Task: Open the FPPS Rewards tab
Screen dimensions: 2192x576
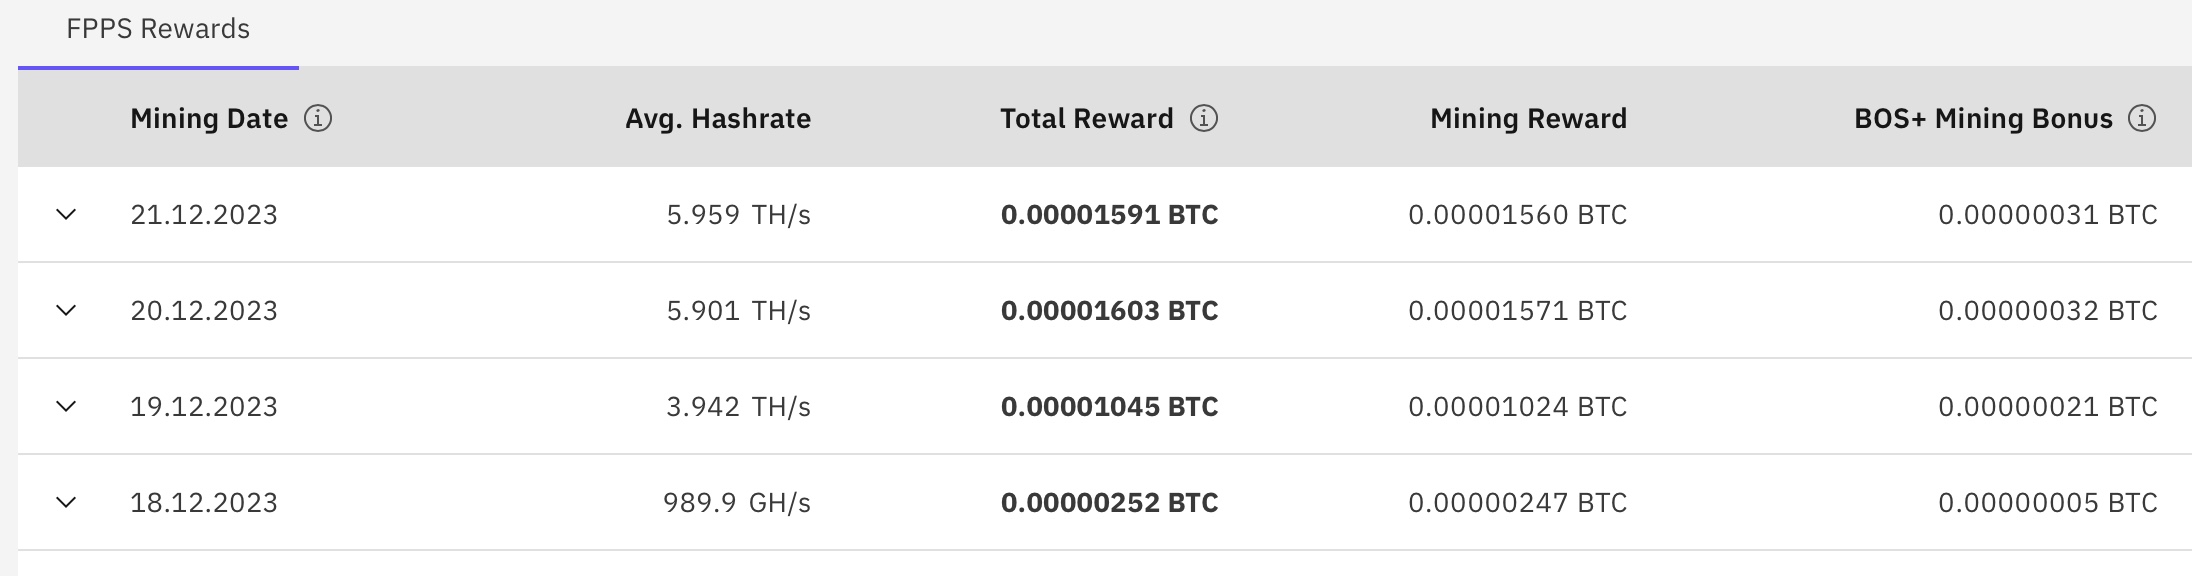Action: tap(158, 30)
